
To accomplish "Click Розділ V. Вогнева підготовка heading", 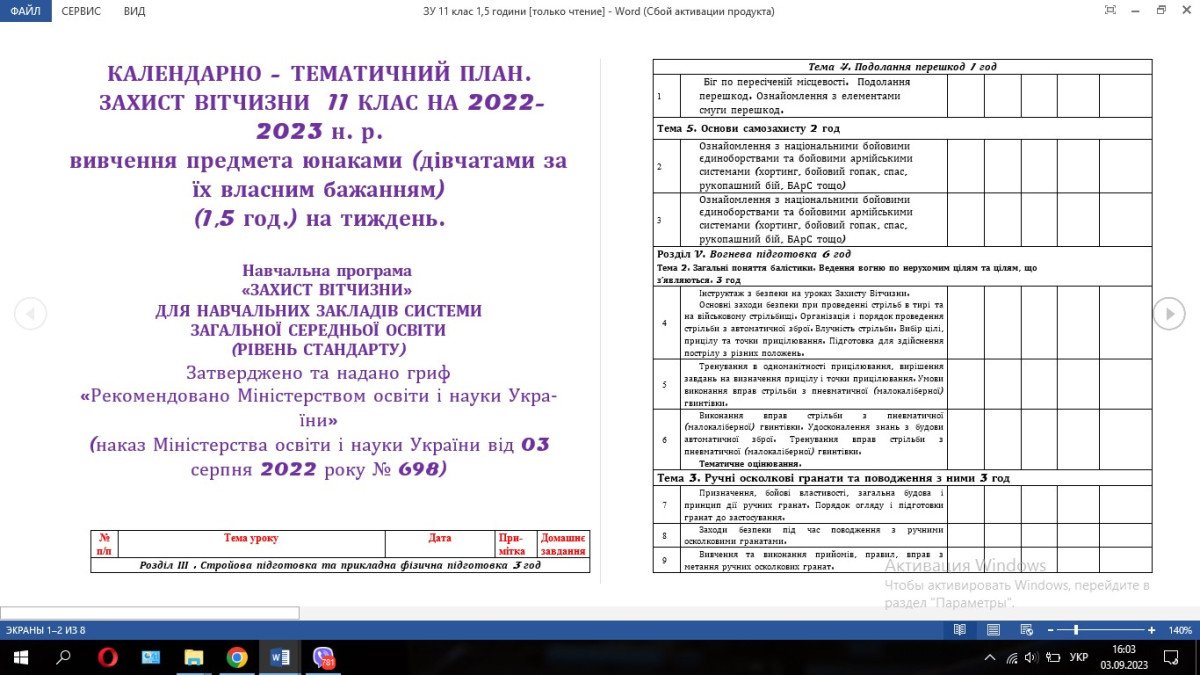I will coord(753,255).
